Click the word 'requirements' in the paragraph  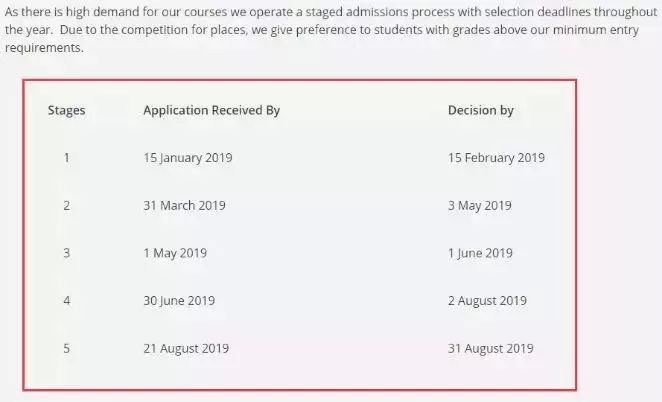point(43,48)
